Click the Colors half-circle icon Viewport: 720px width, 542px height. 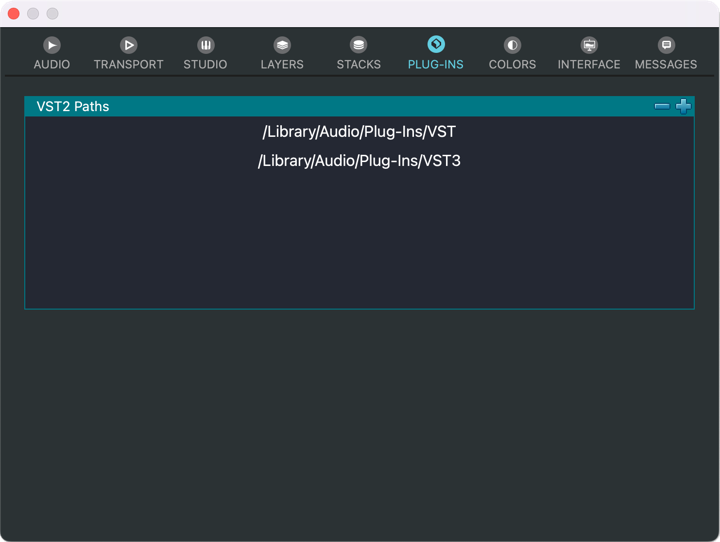[x=512, y=45]
